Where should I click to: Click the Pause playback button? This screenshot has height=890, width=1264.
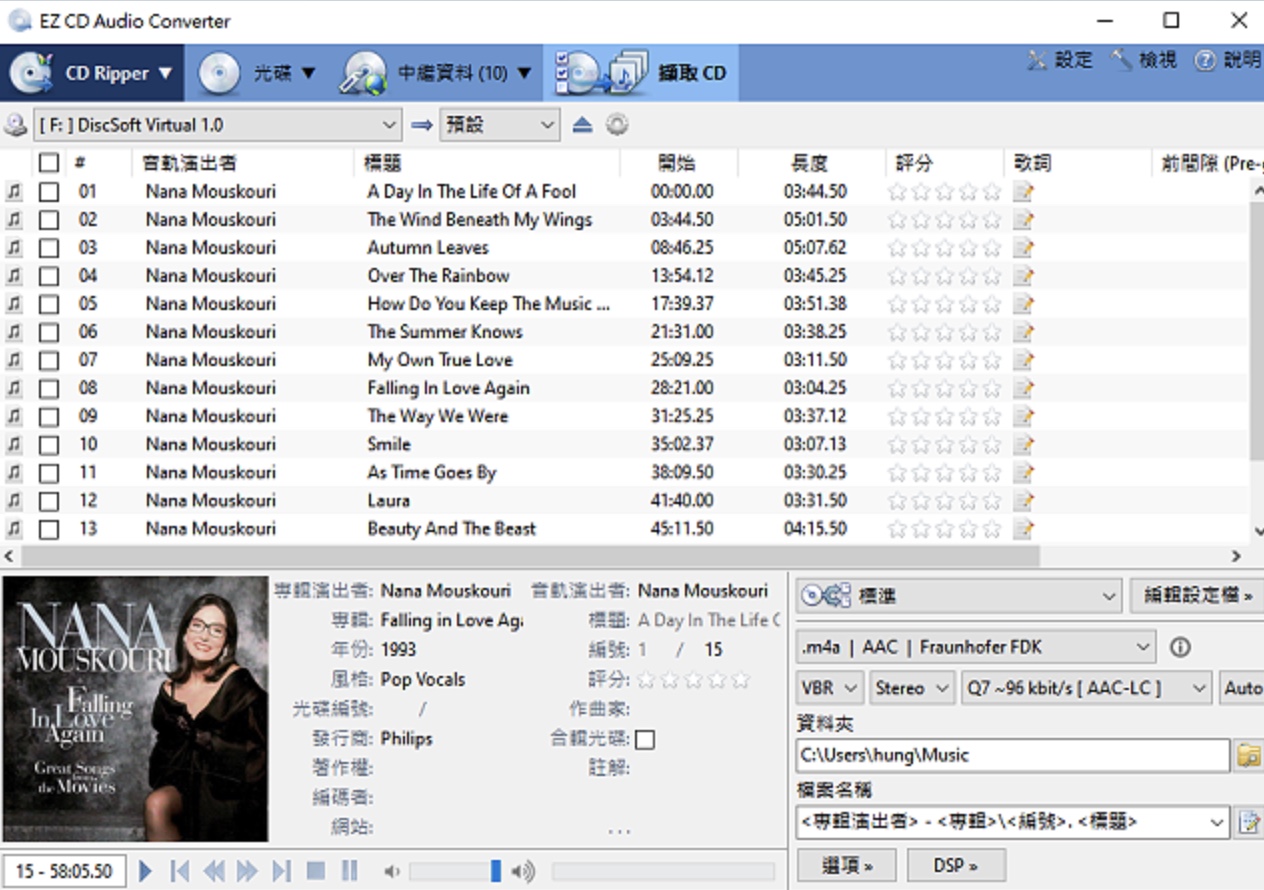coord(349,871)
